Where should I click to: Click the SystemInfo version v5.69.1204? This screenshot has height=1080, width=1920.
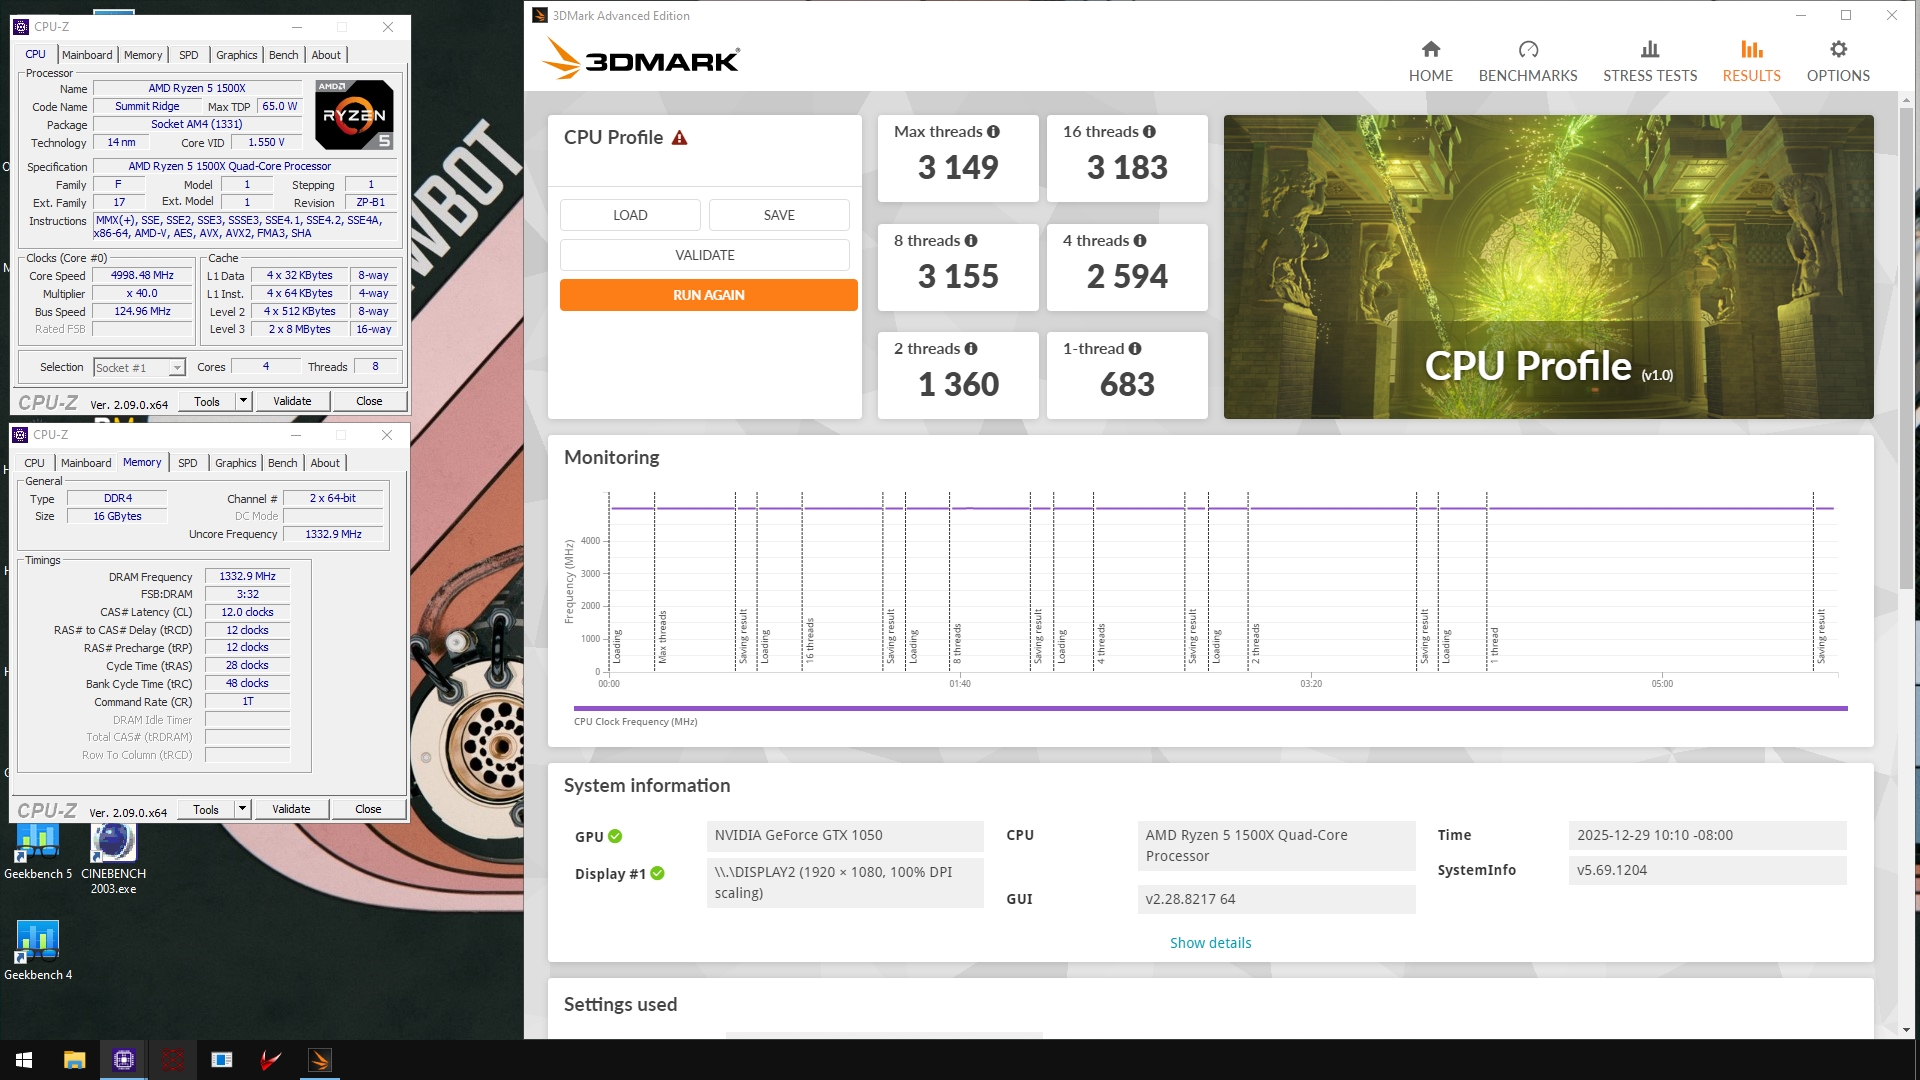tap(1707, 870)
